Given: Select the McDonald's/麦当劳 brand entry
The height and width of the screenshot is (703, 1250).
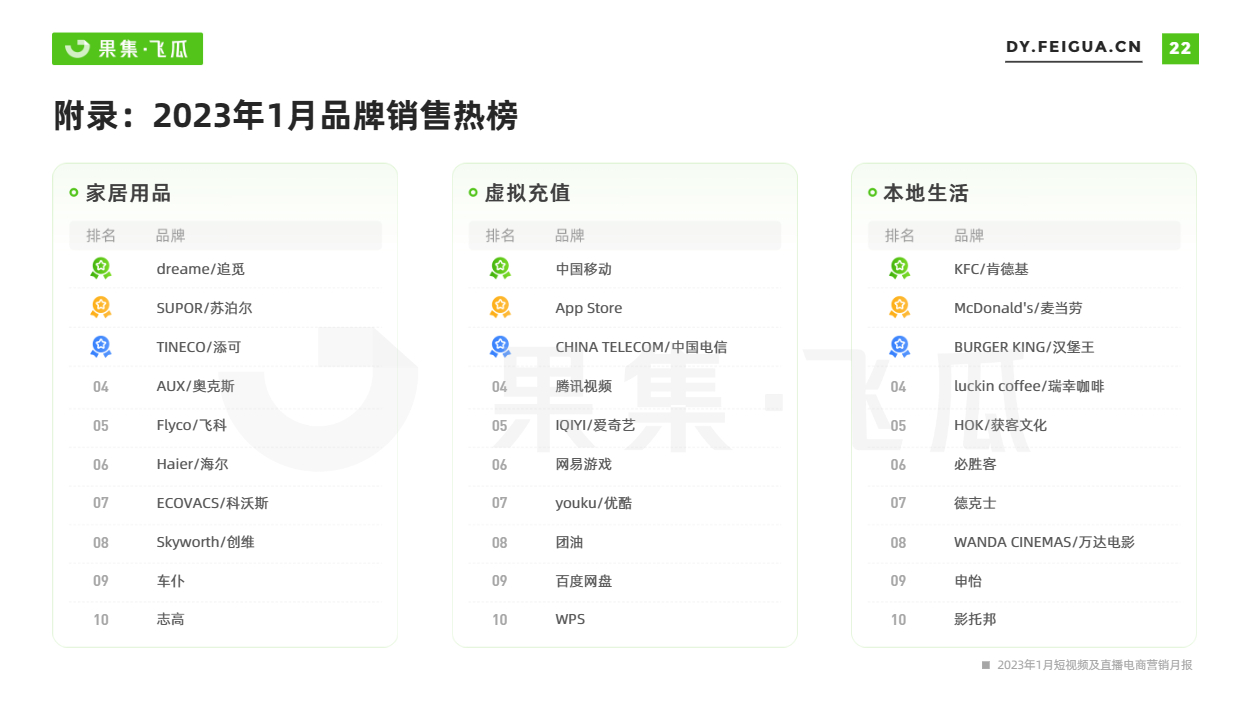Looking at the screenshot, I should (x=1018, y=308).
